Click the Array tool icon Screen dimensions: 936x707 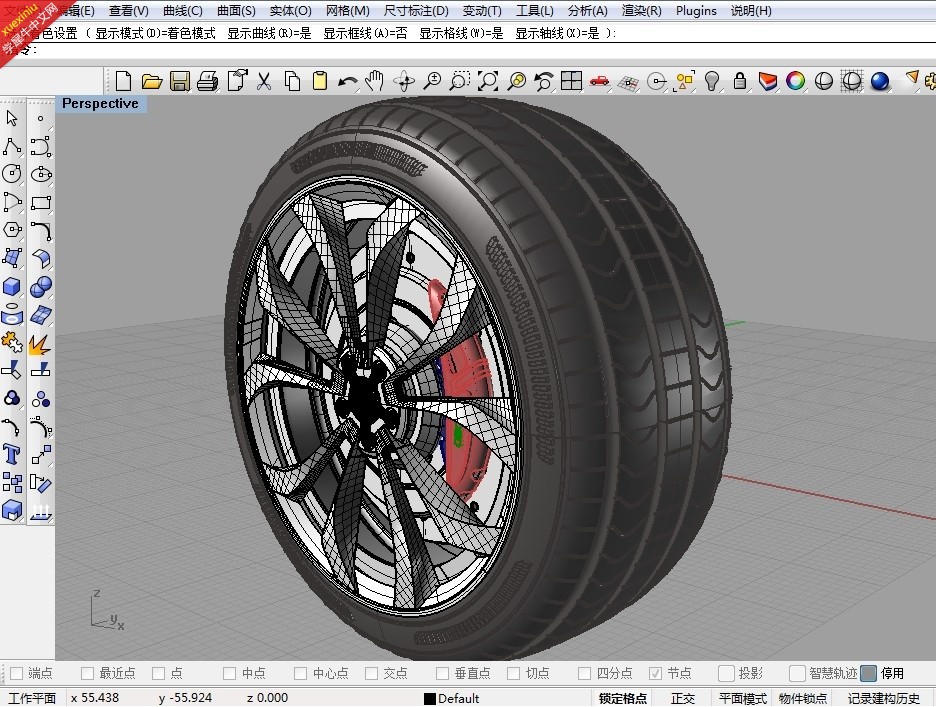pos(12,482)
